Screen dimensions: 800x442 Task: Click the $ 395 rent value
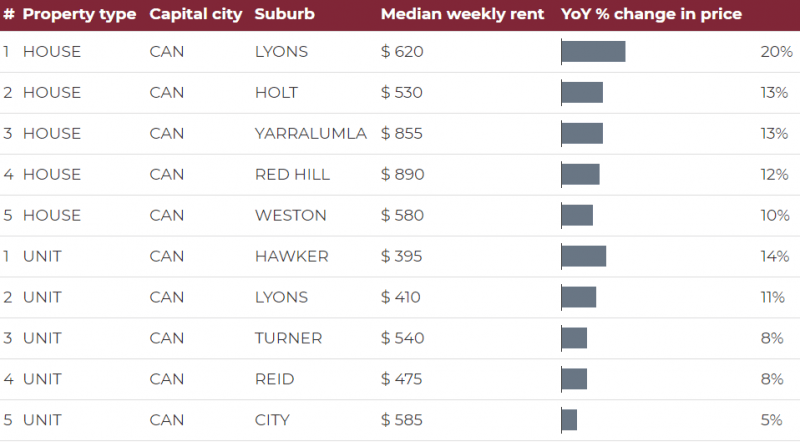pyautogui.click(x=402, y=256)
